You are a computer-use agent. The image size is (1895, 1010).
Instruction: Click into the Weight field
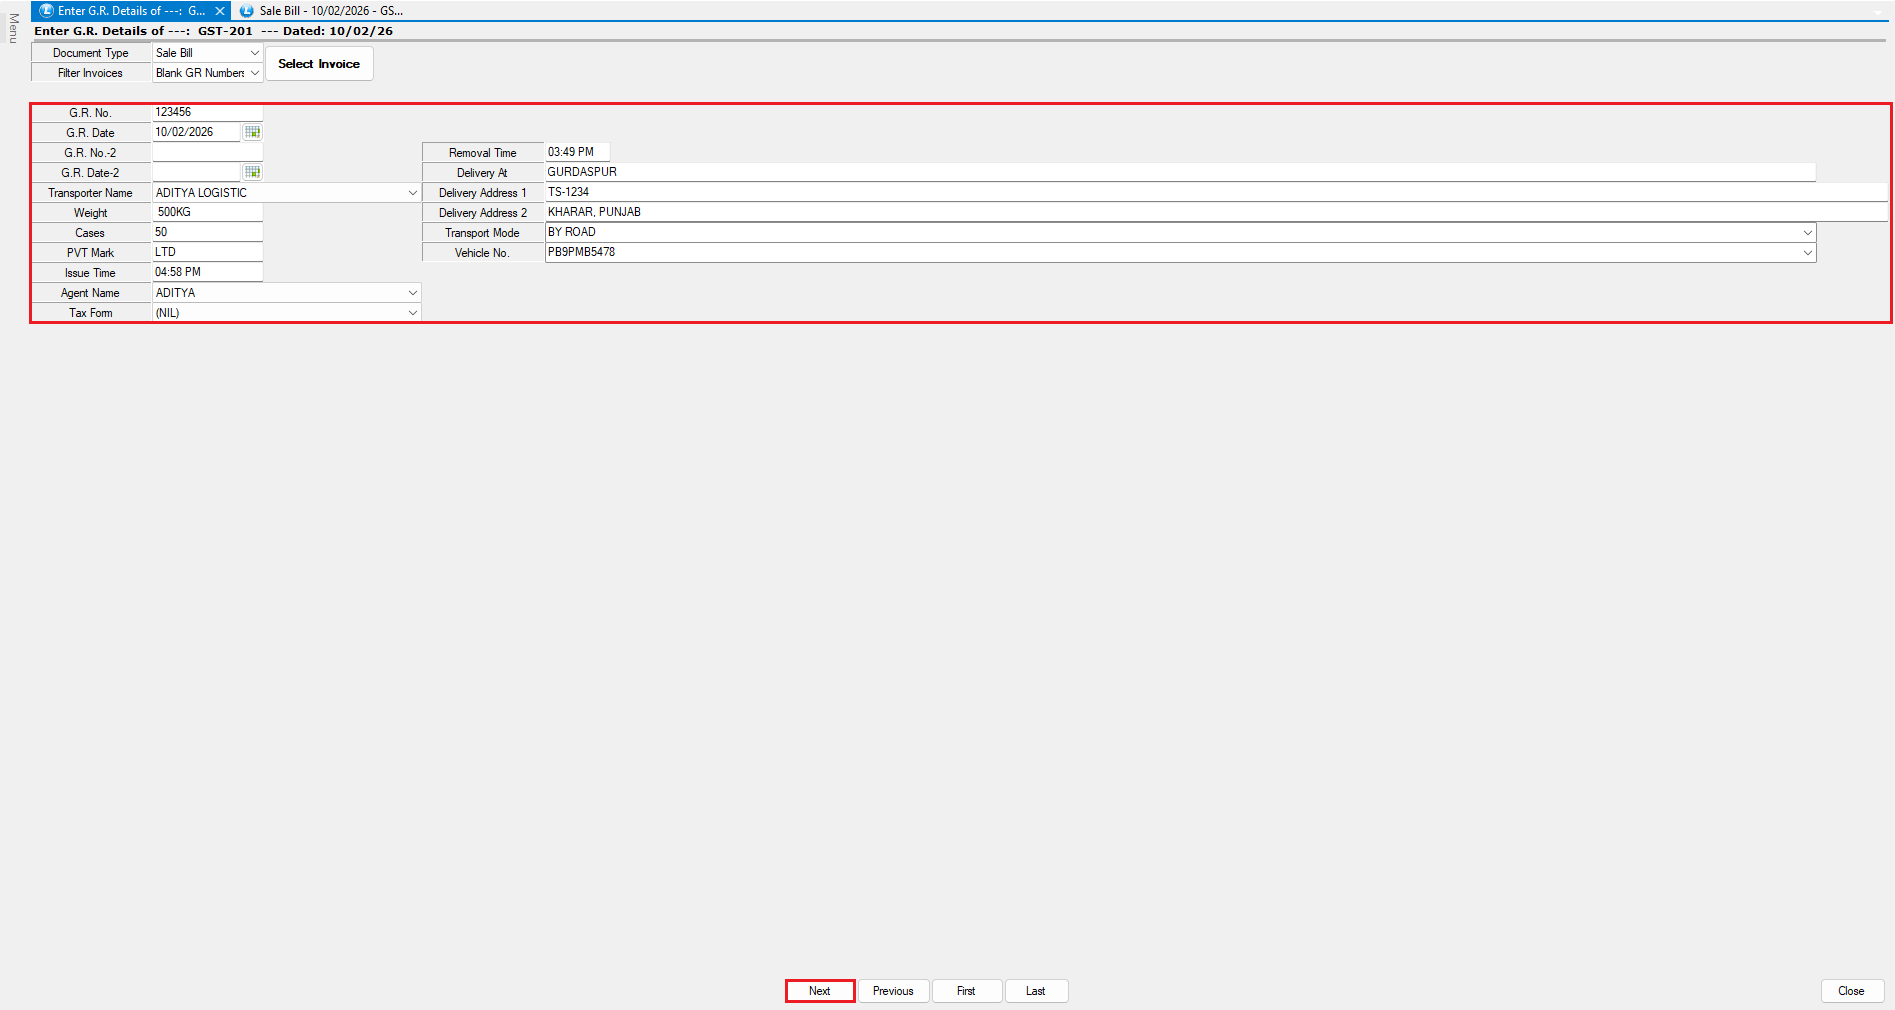207,212
